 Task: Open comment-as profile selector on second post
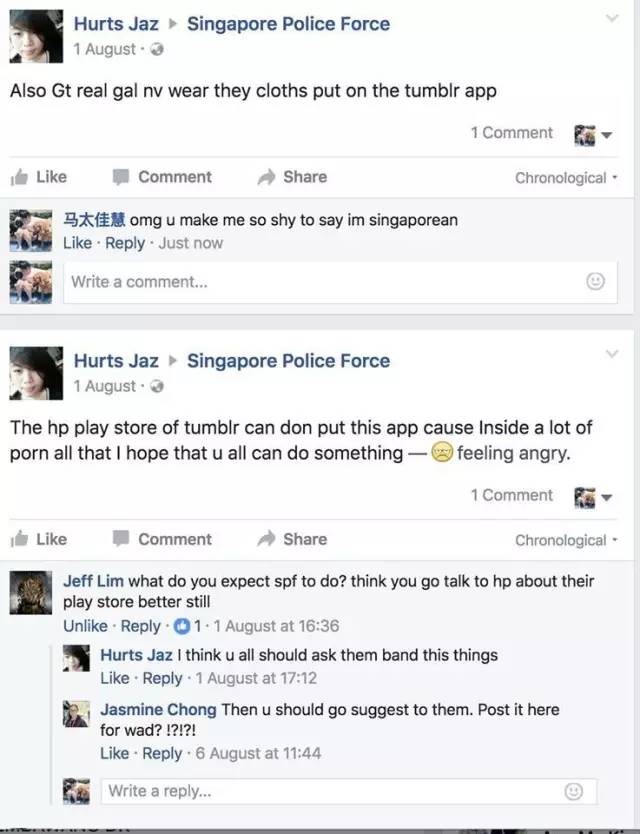point(593,497)
